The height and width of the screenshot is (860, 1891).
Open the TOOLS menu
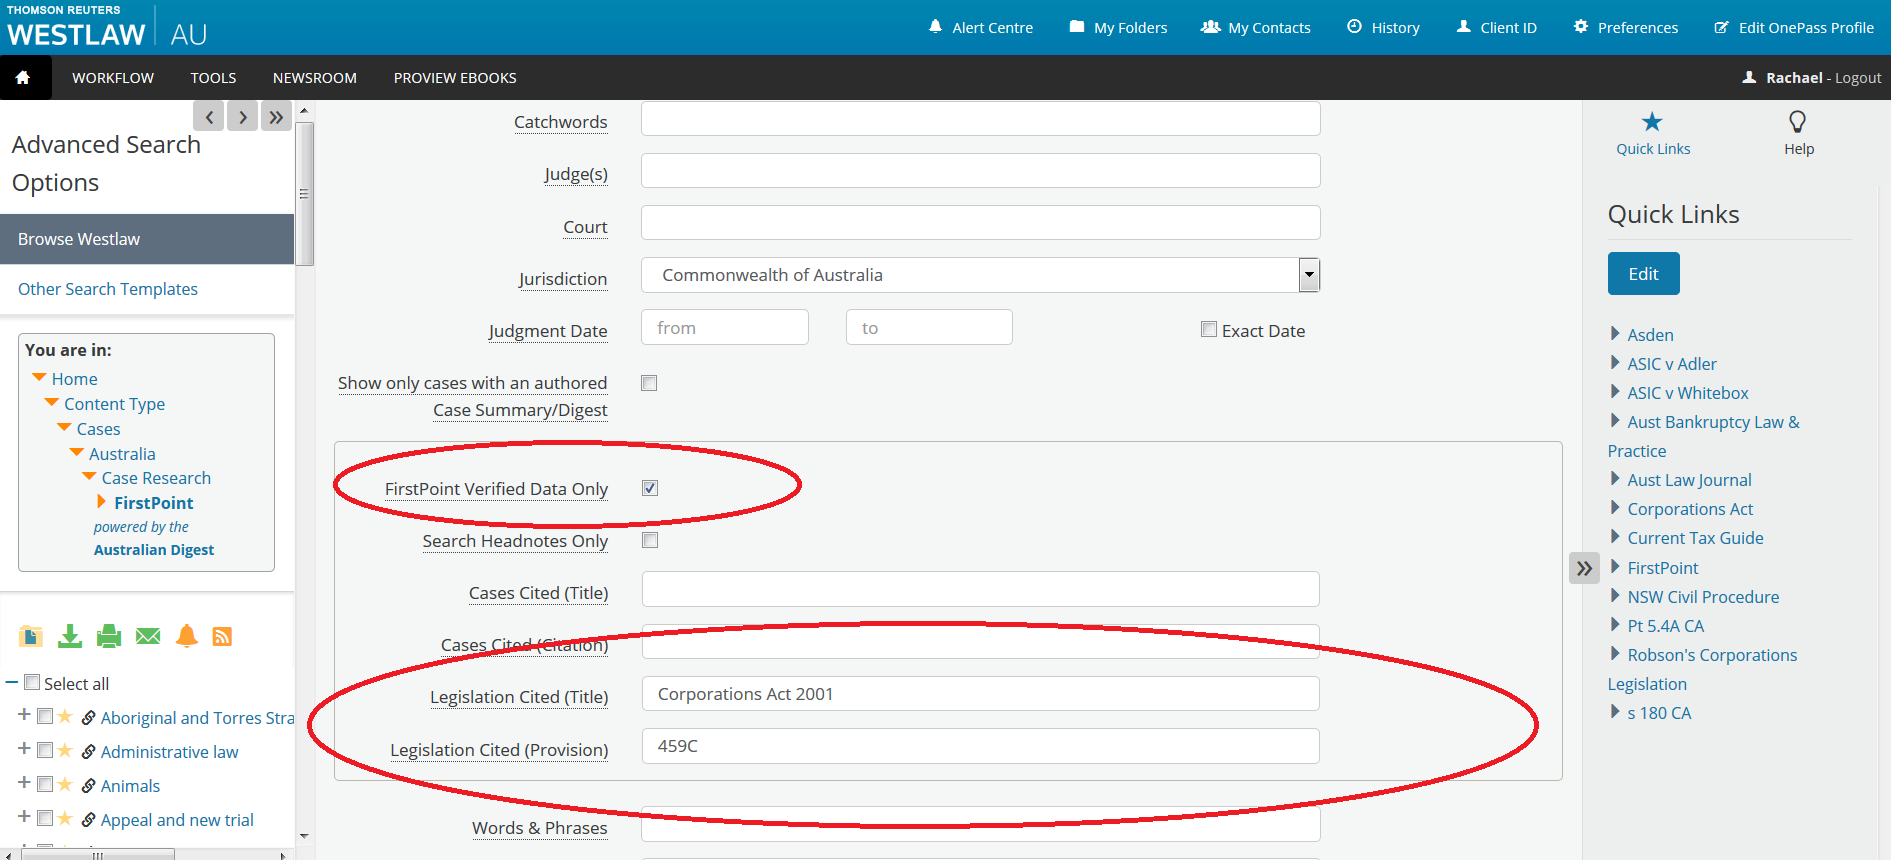click(214, 78)
